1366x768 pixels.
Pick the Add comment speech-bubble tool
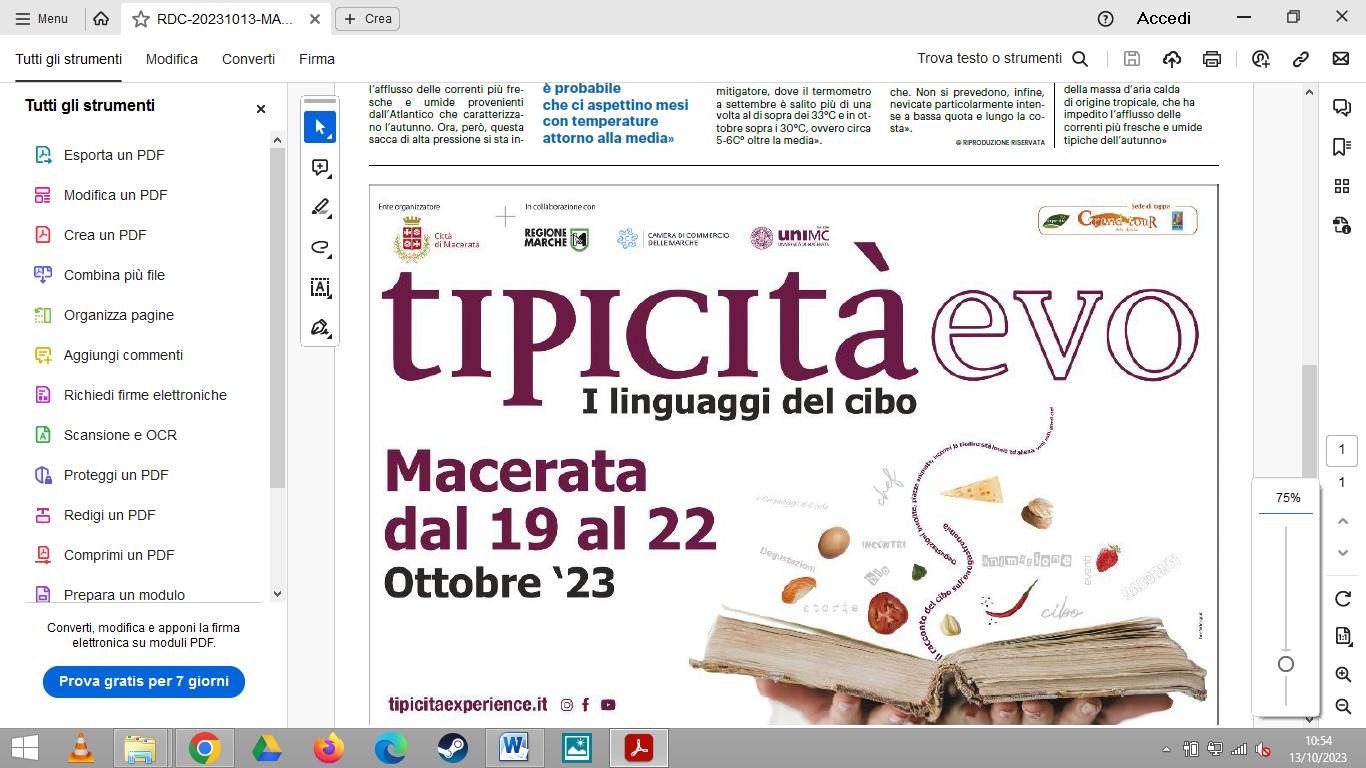click(x=320, y=167)
